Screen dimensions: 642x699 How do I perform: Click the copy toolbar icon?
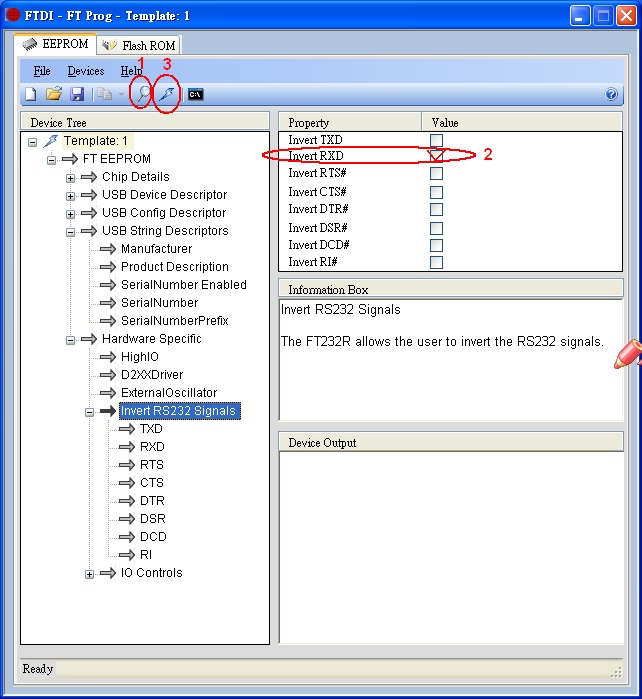105,94
